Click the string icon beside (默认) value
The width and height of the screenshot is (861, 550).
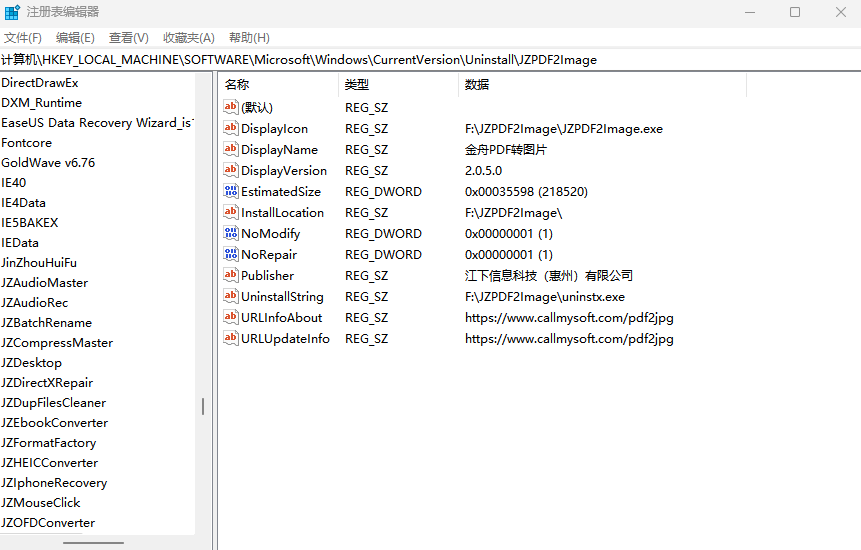[x=231, y=107]
